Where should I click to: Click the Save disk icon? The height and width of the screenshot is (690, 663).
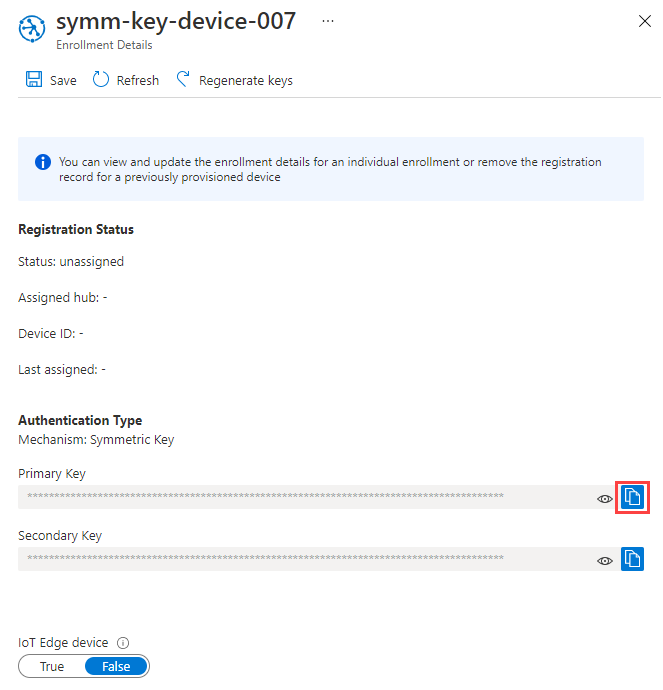33,80
